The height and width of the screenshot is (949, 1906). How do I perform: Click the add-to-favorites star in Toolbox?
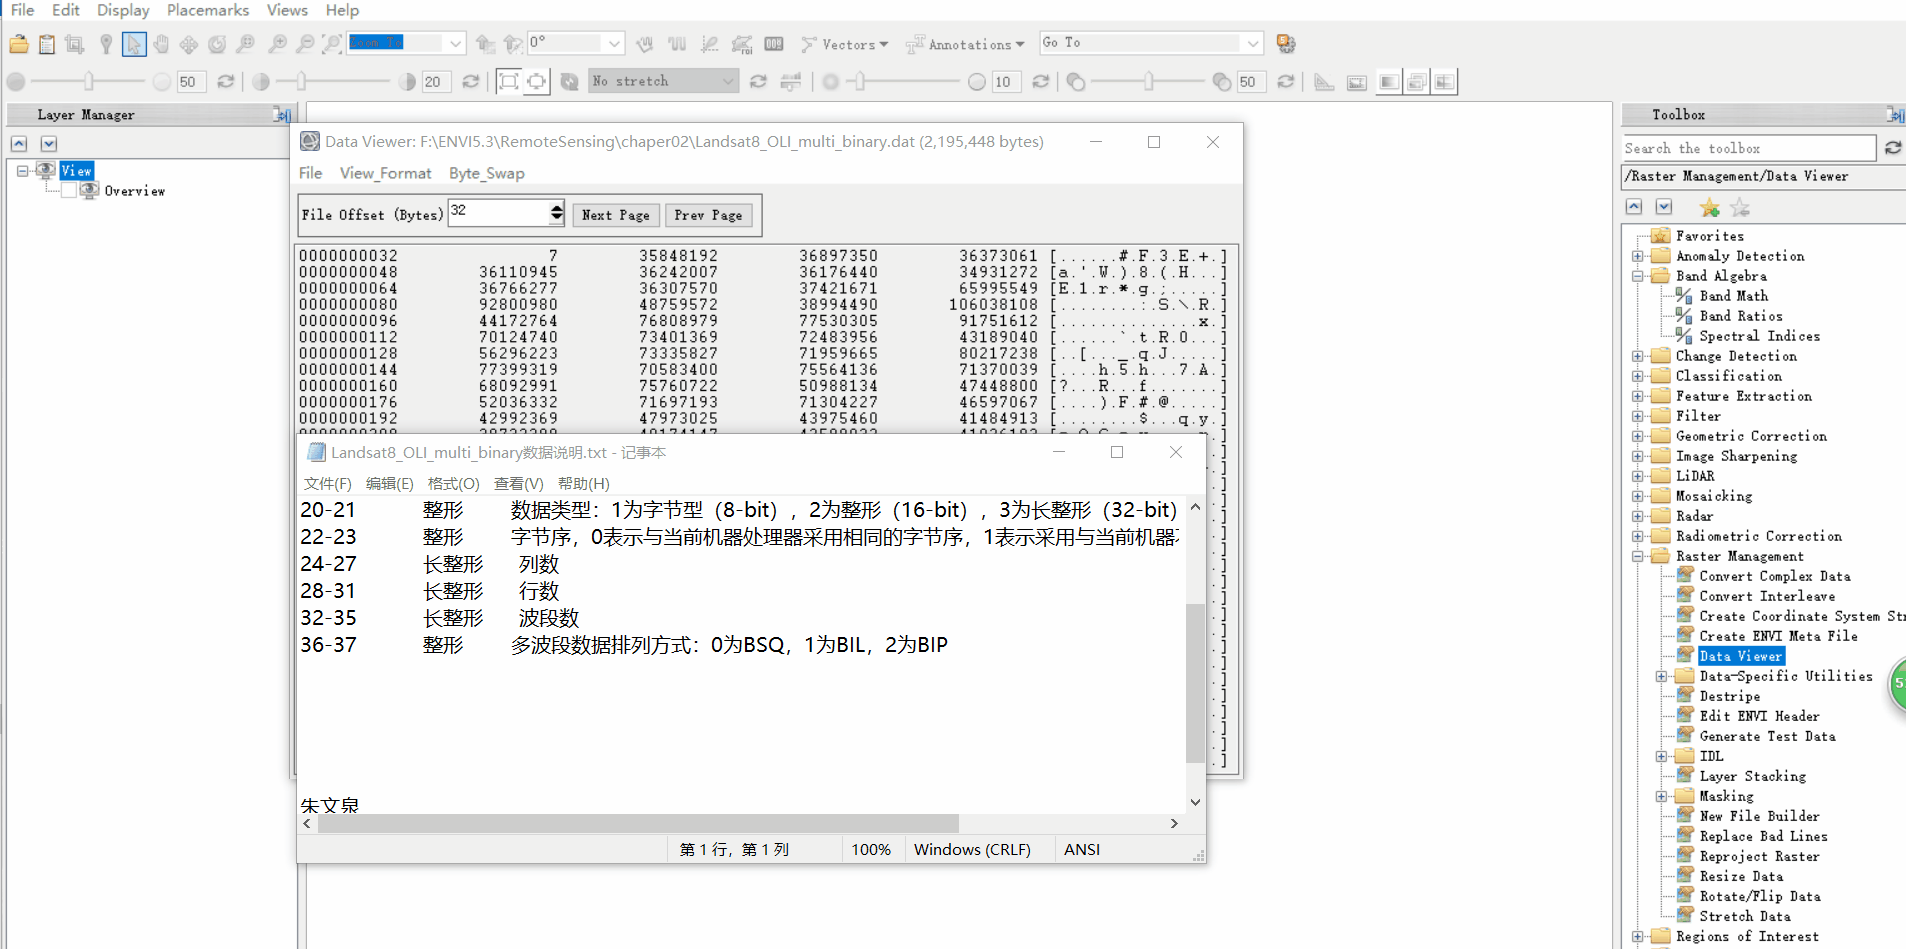pyautogui.click(x=1709, y=208)
